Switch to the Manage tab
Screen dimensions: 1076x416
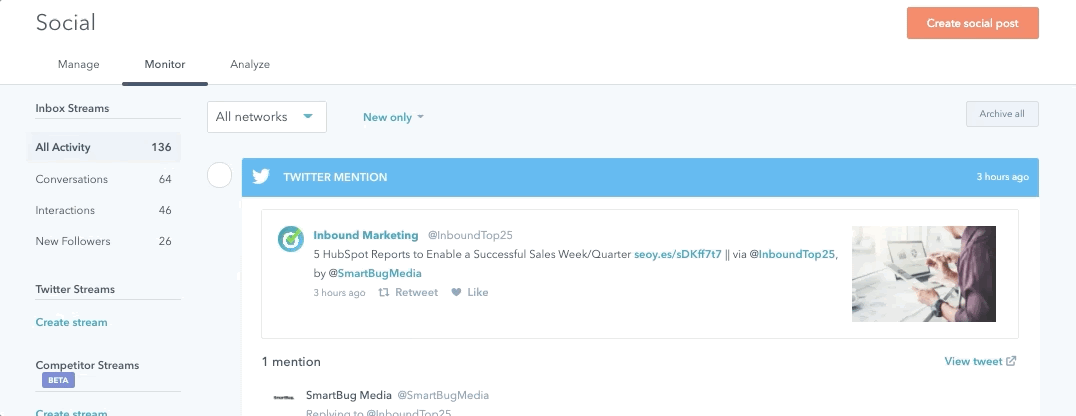[x=79, y=65]
